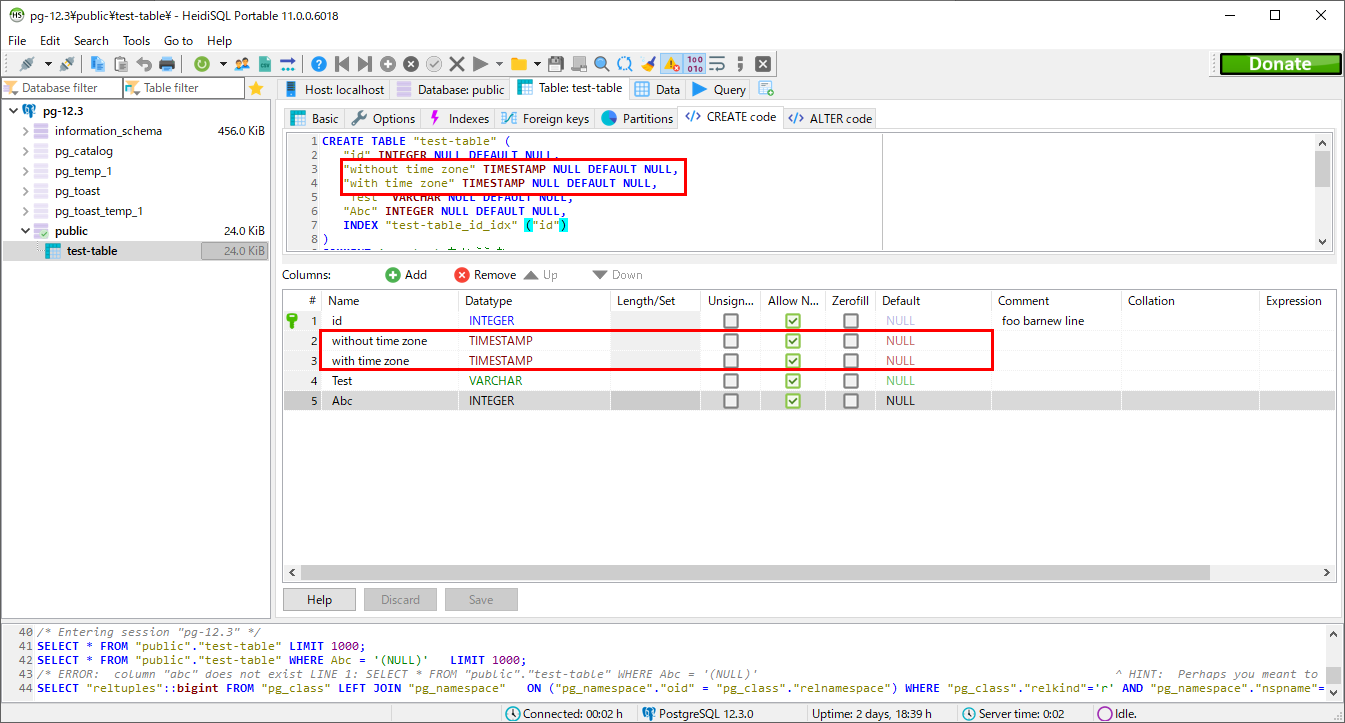Click the Undo icon
Image resolution: width=1345 pixels, height=723 pixels.
point(146,63)
